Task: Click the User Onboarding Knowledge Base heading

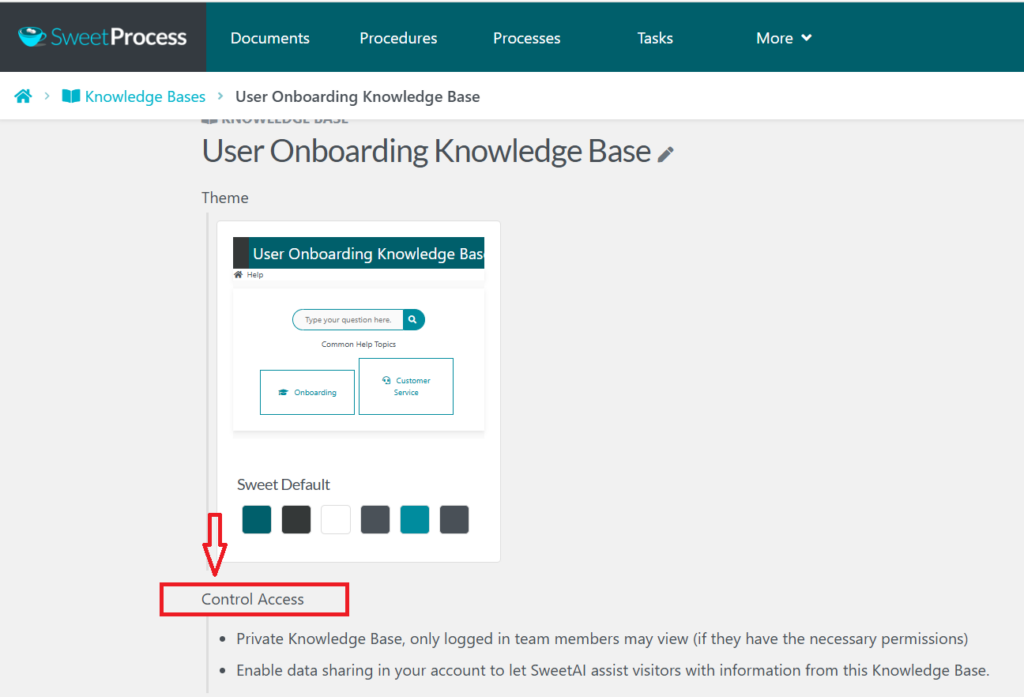Action: [x=426, y=151]
